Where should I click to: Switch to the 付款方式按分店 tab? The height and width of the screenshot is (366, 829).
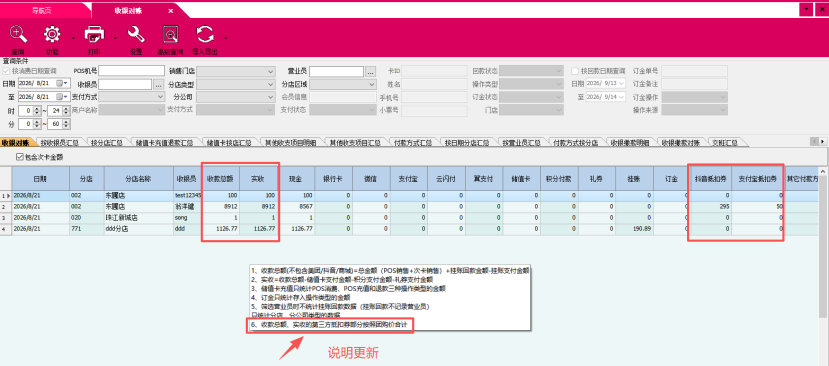[x=575, y=143]
